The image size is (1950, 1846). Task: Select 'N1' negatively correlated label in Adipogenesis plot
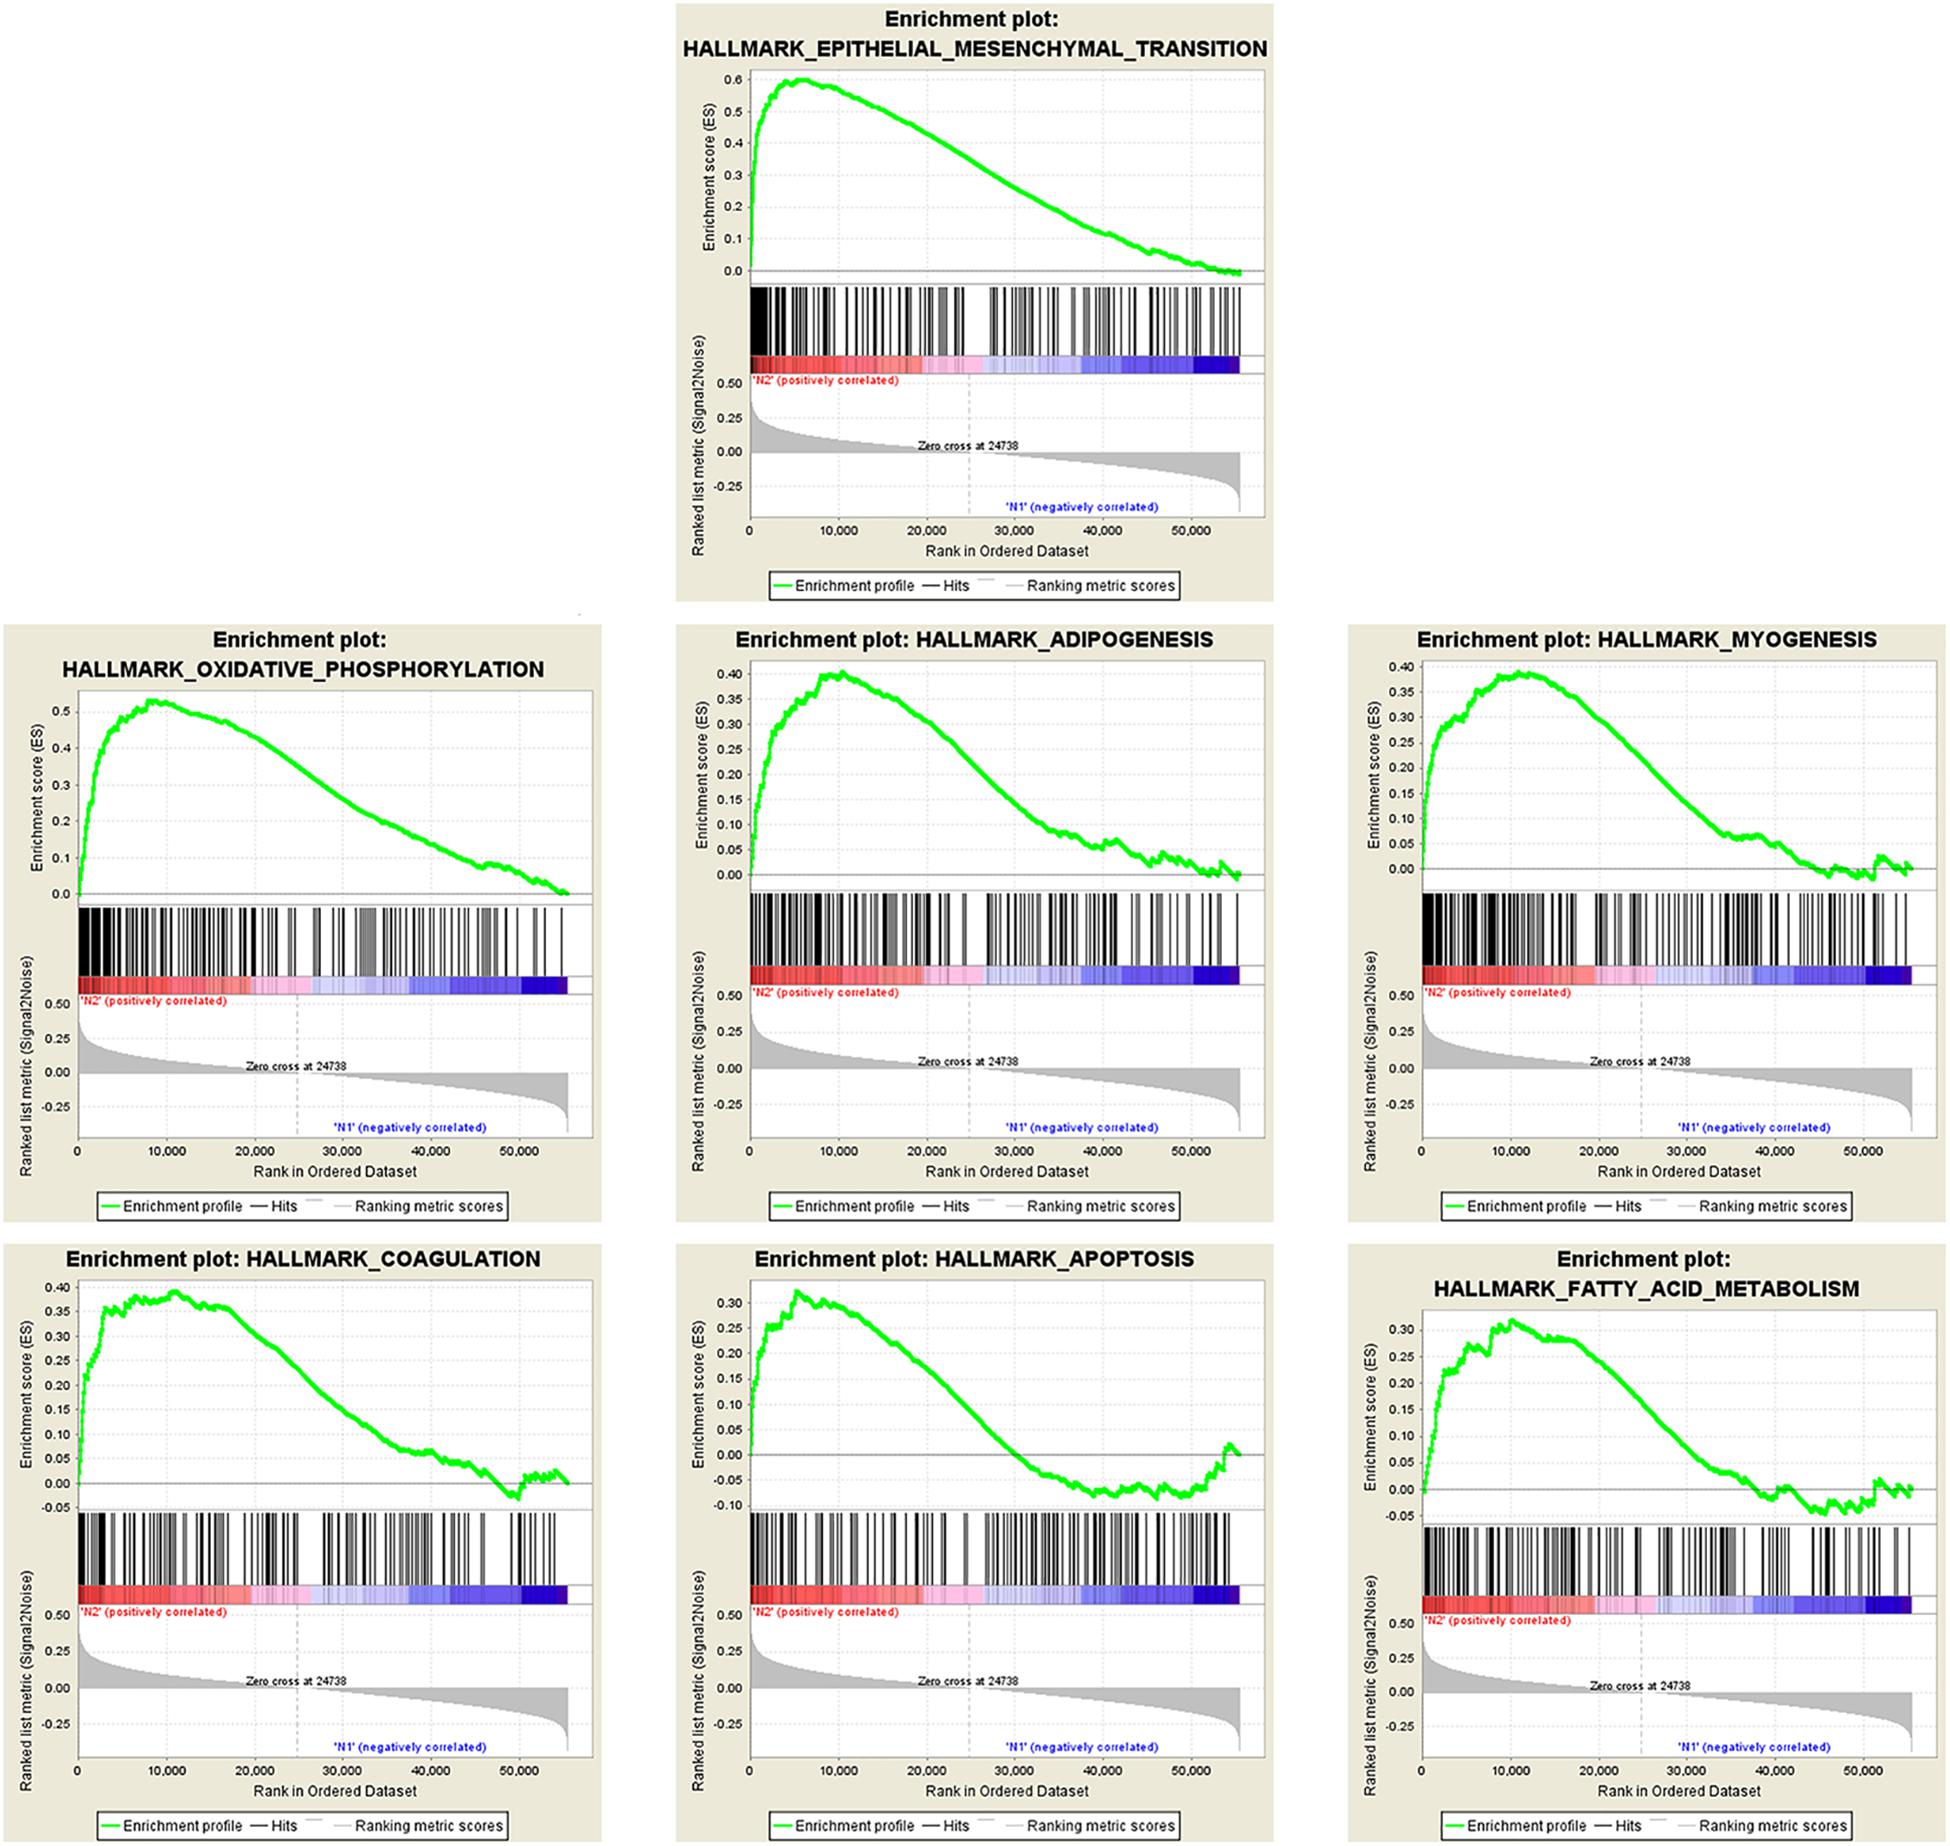(1082, 1128)
